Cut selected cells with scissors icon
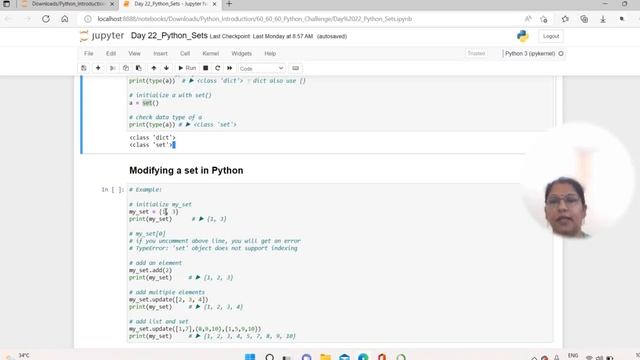 tap(113, 68)
